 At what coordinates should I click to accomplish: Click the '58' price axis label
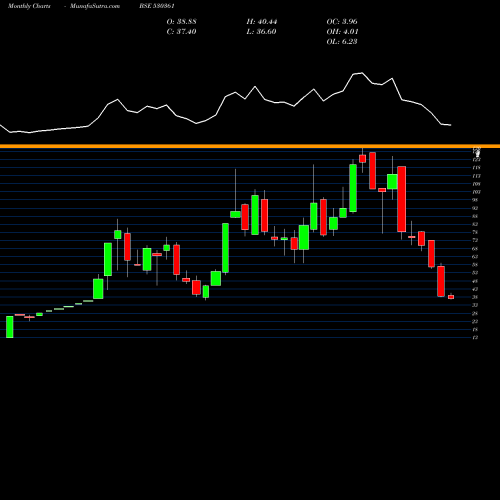coord(475,265)
